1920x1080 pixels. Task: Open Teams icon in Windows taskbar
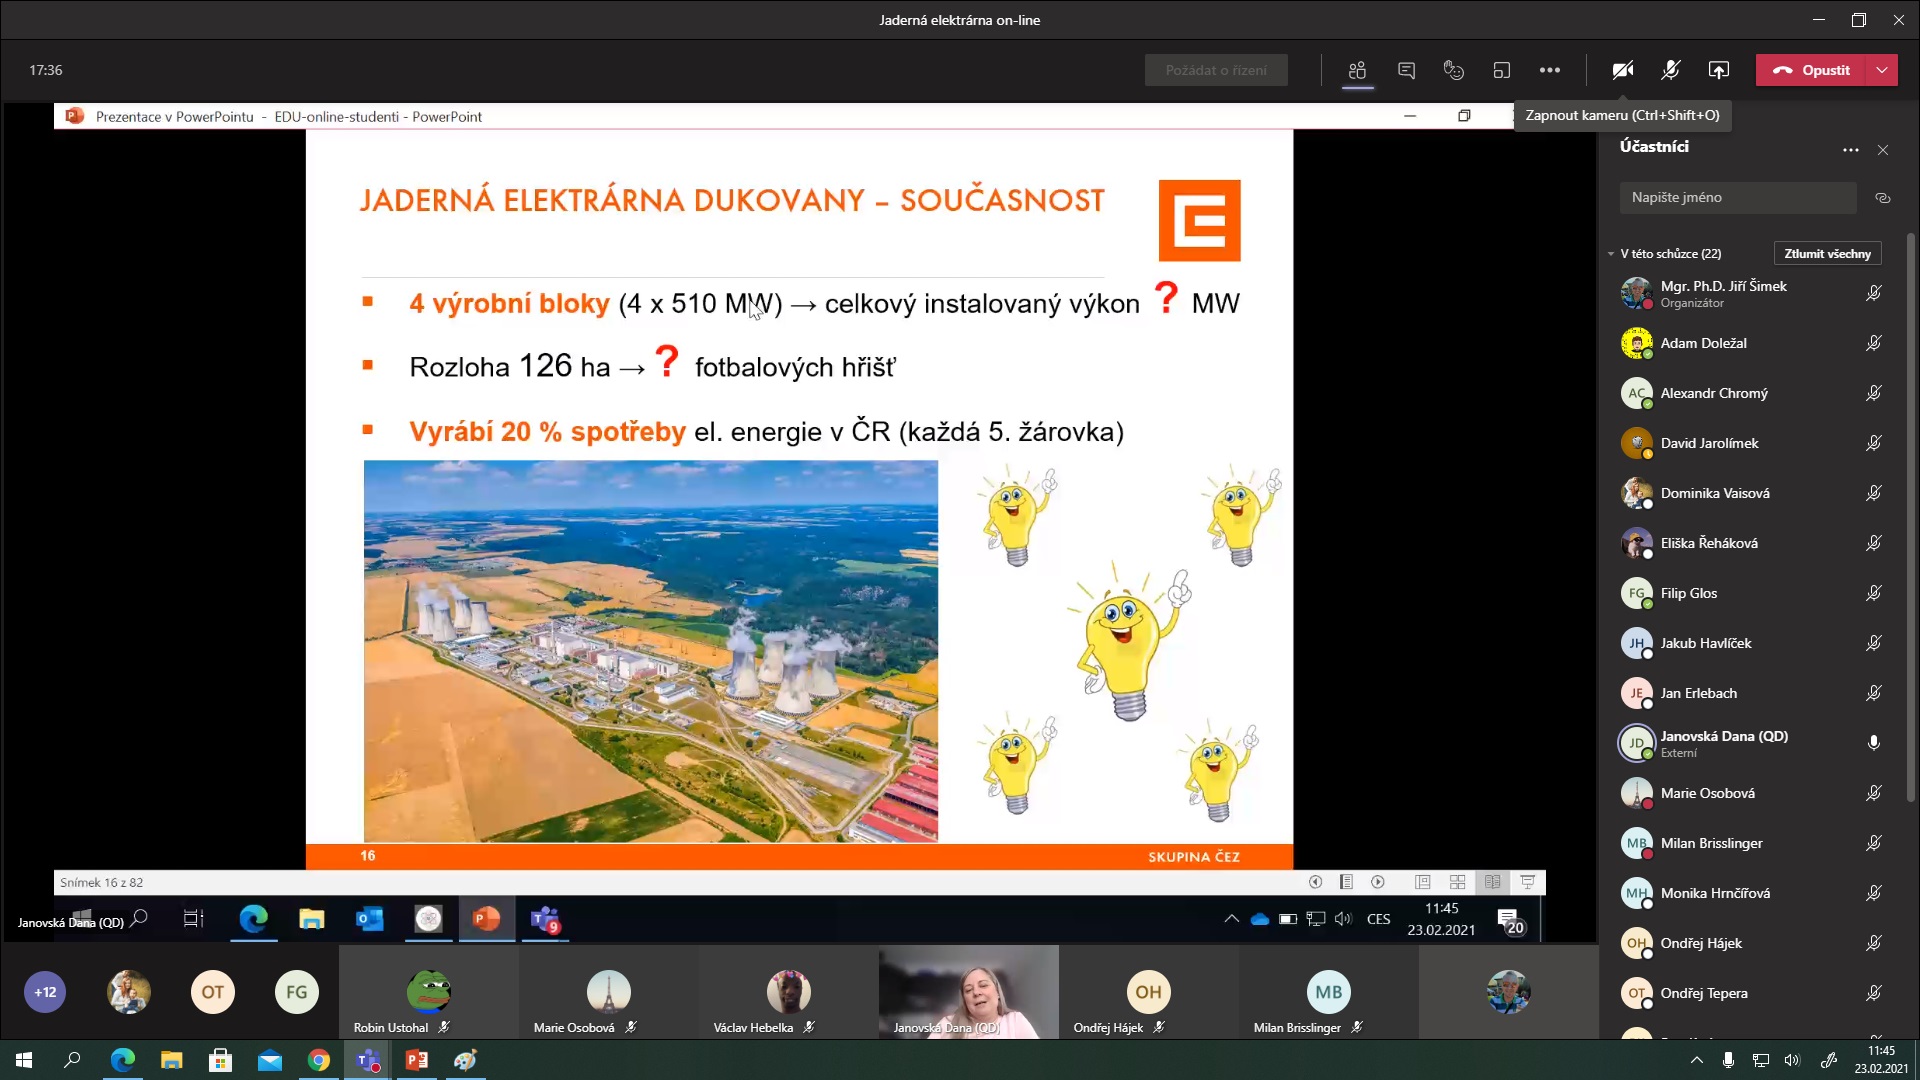[368, 1060]
